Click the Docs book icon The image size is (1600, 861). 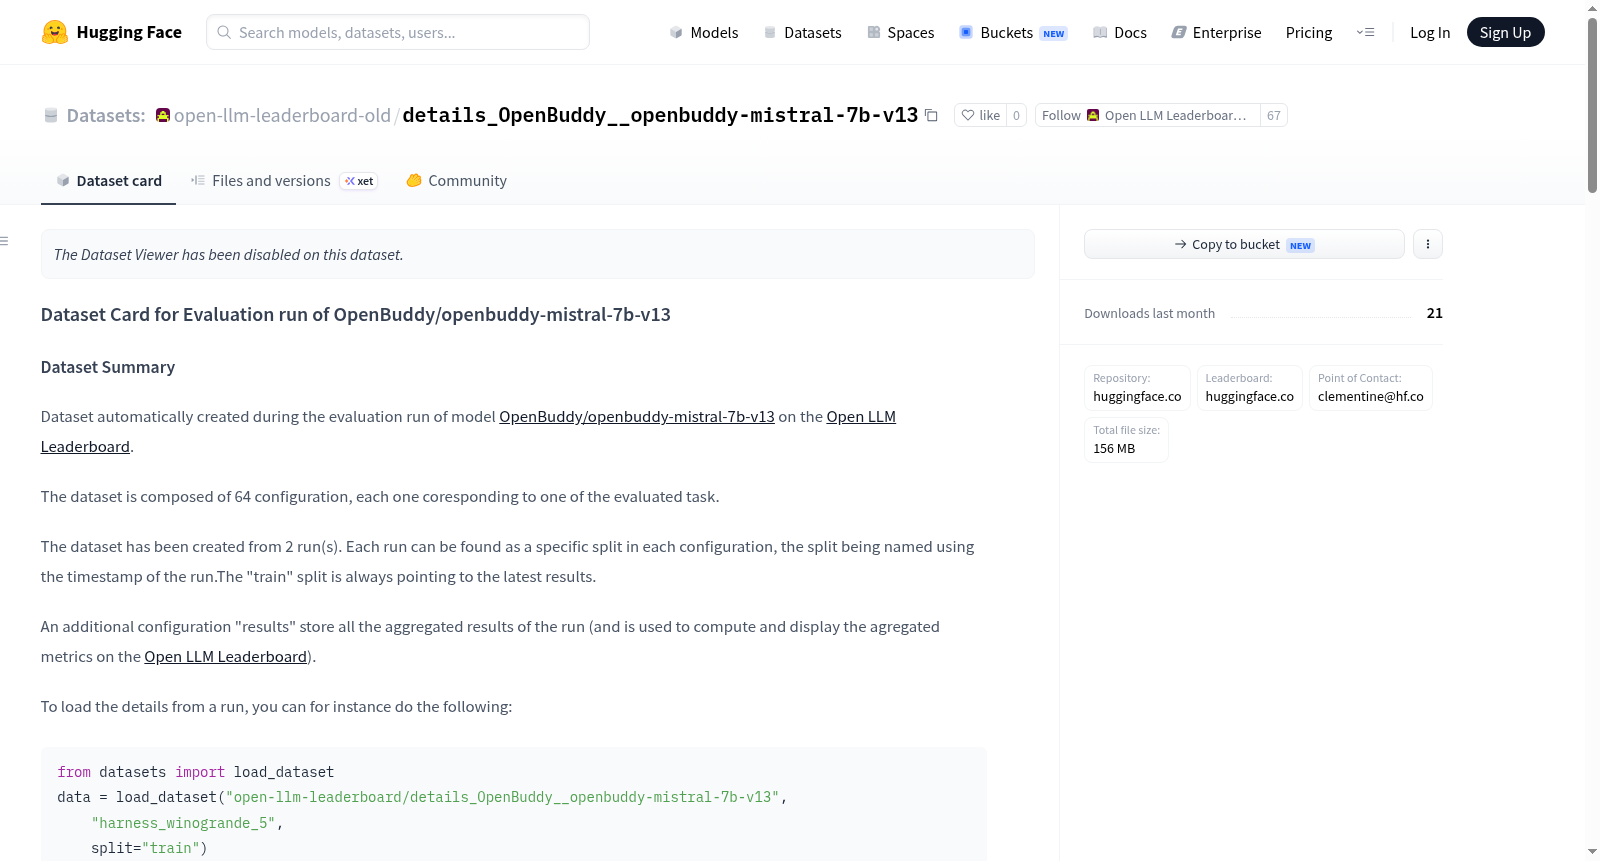pos(1100,32)
